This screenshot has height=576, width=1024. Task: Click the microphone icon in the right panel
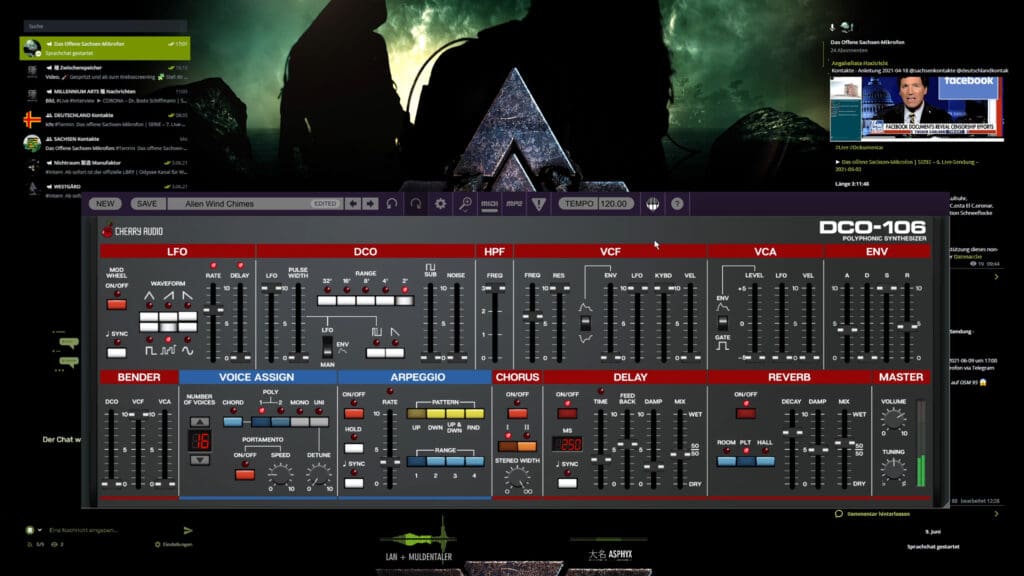click(x=833, y=27)
